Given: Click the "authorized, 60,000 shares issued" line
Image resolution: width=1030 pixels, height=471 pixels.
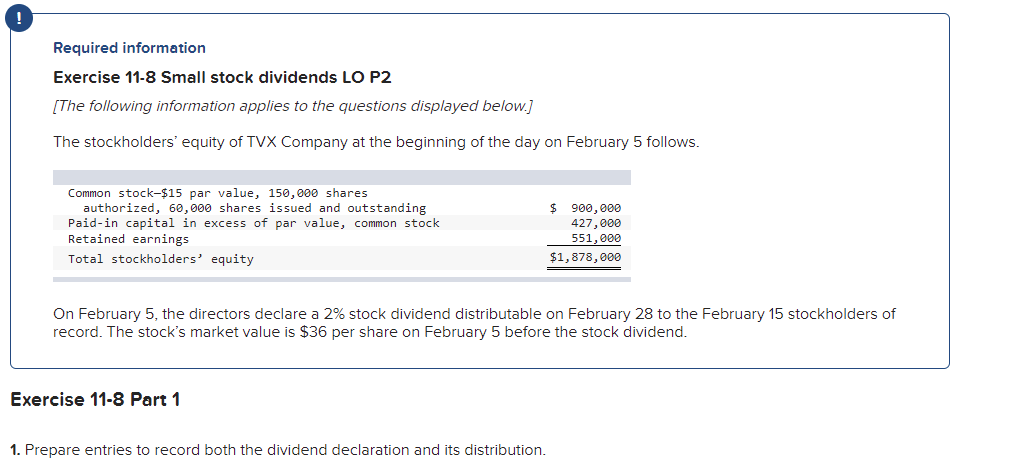Looking at the screenshot, I should [254, 208].
